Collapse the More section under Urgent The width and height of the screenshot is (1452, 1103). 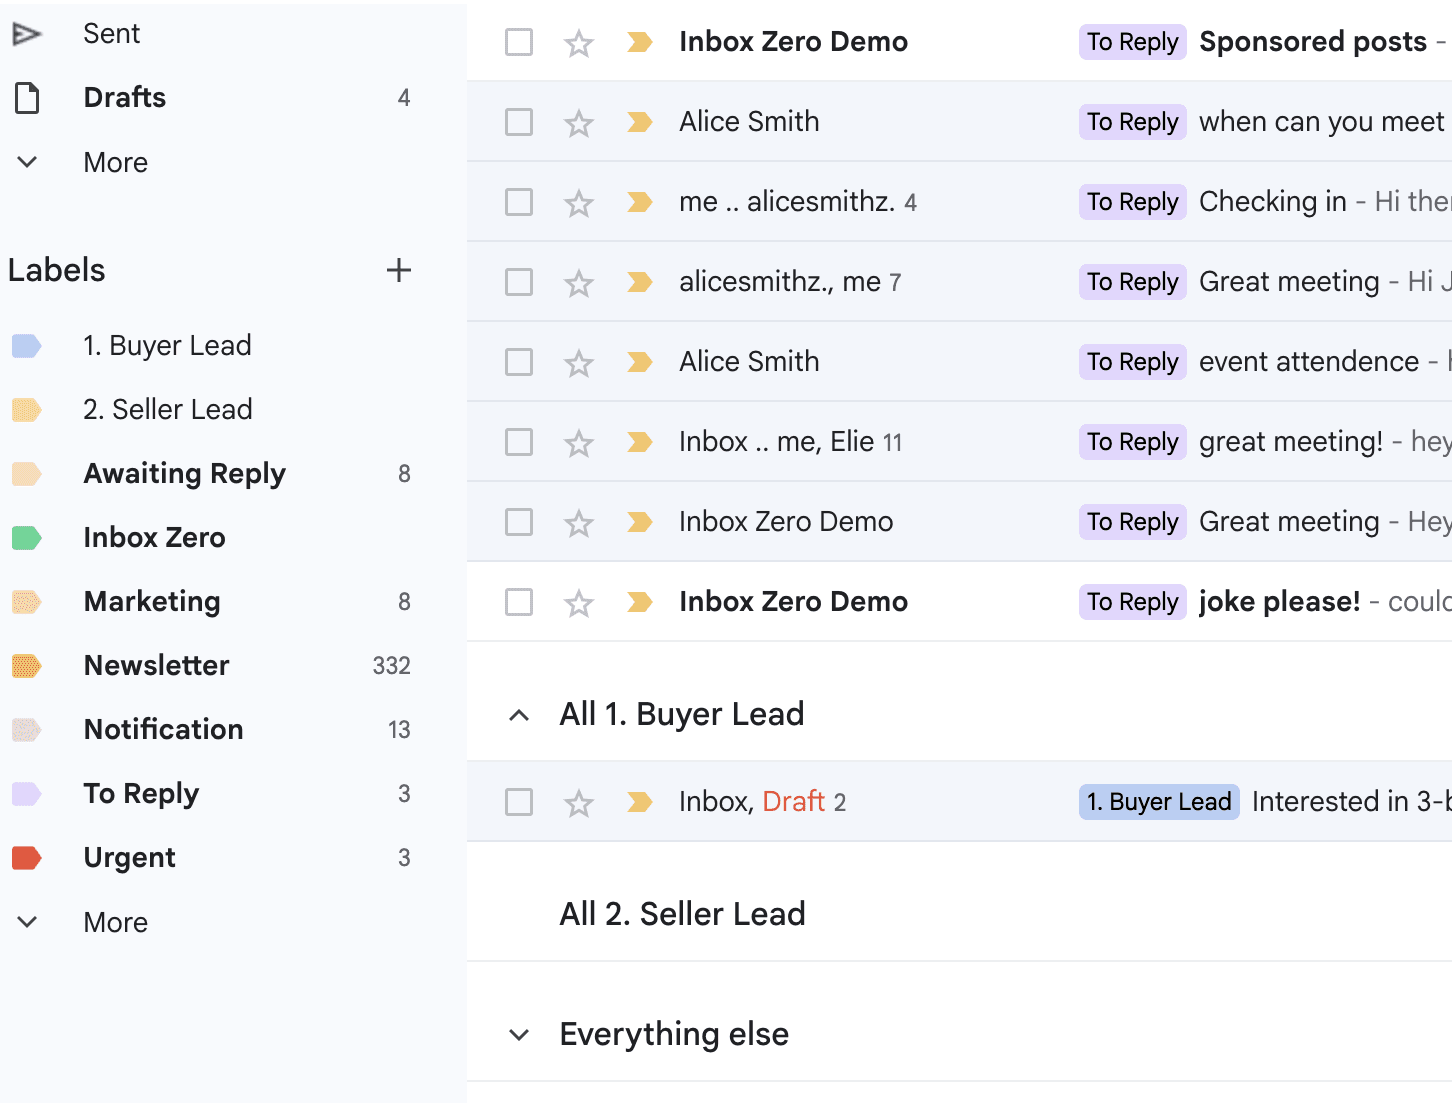click(x=27, y=921)
